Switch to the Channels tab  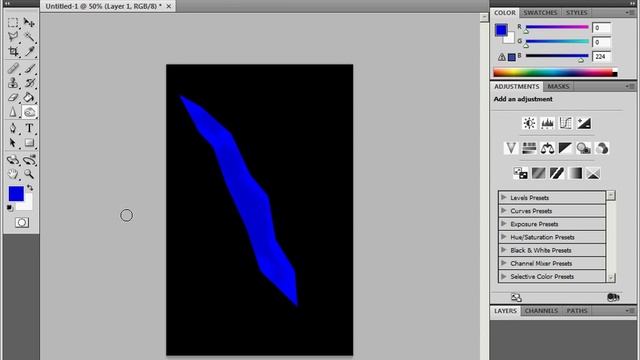pyautogui.click(x=541, y=311)
